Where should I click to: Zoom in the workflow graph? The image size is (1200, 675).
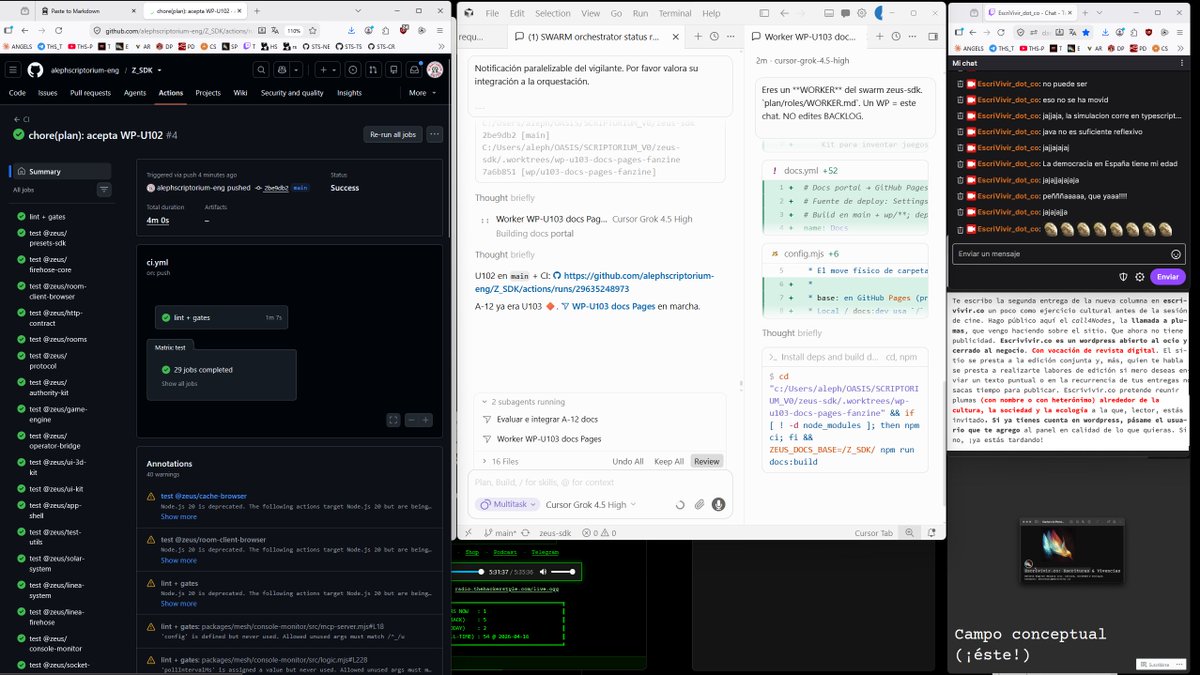coord(425,420)
